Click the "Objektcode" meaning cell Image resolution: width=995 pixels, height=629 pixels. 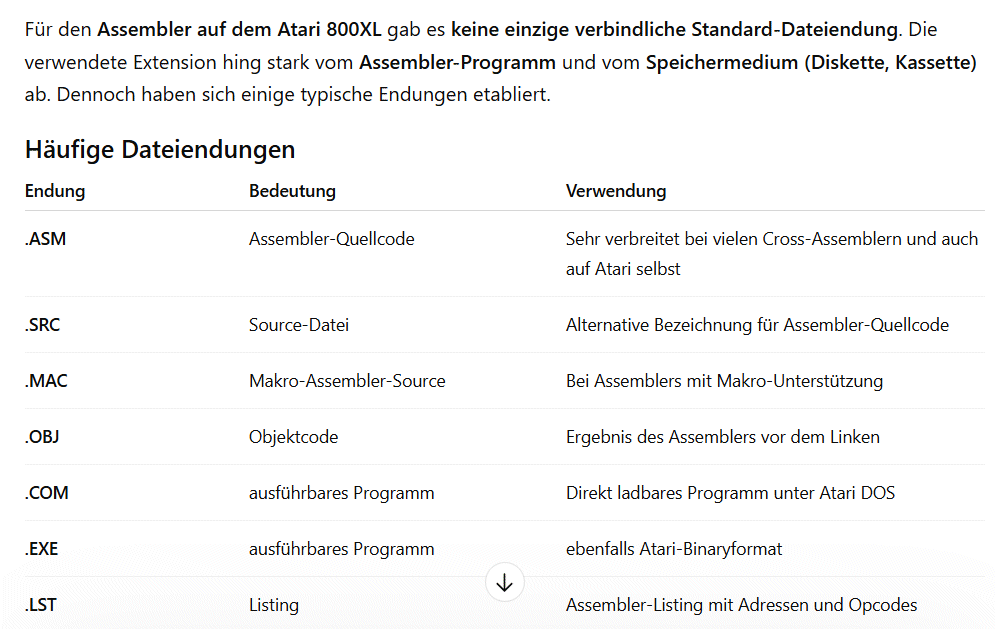tap(293, 437)
